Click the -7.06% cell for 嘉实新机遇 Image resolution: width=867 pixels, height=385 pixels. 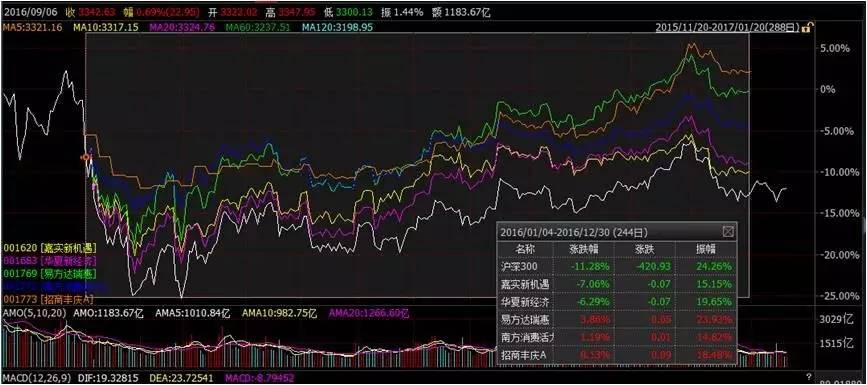tap(592, 284)
